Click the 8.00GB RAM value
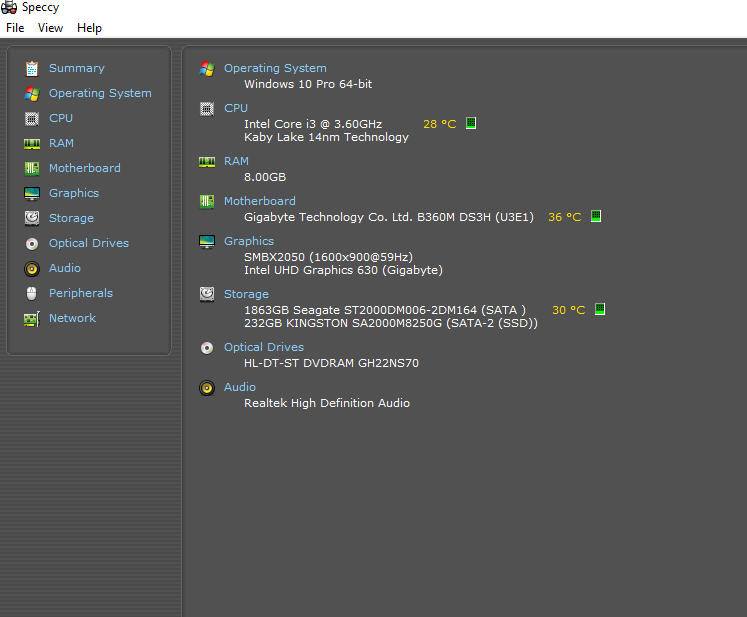The image size is (747, 617). tap(265, 177)
